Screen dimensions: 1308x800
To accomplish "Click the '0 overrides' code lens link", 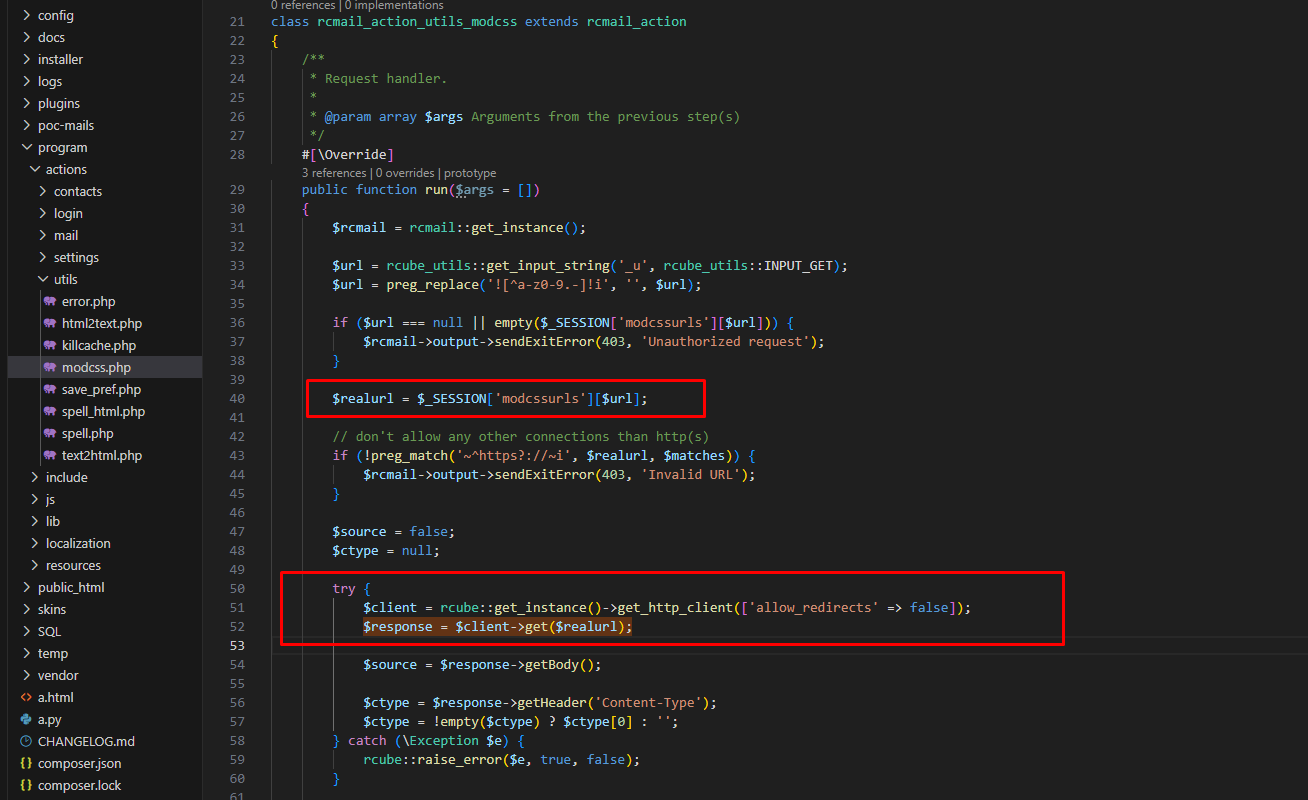I will coord(405,173).
